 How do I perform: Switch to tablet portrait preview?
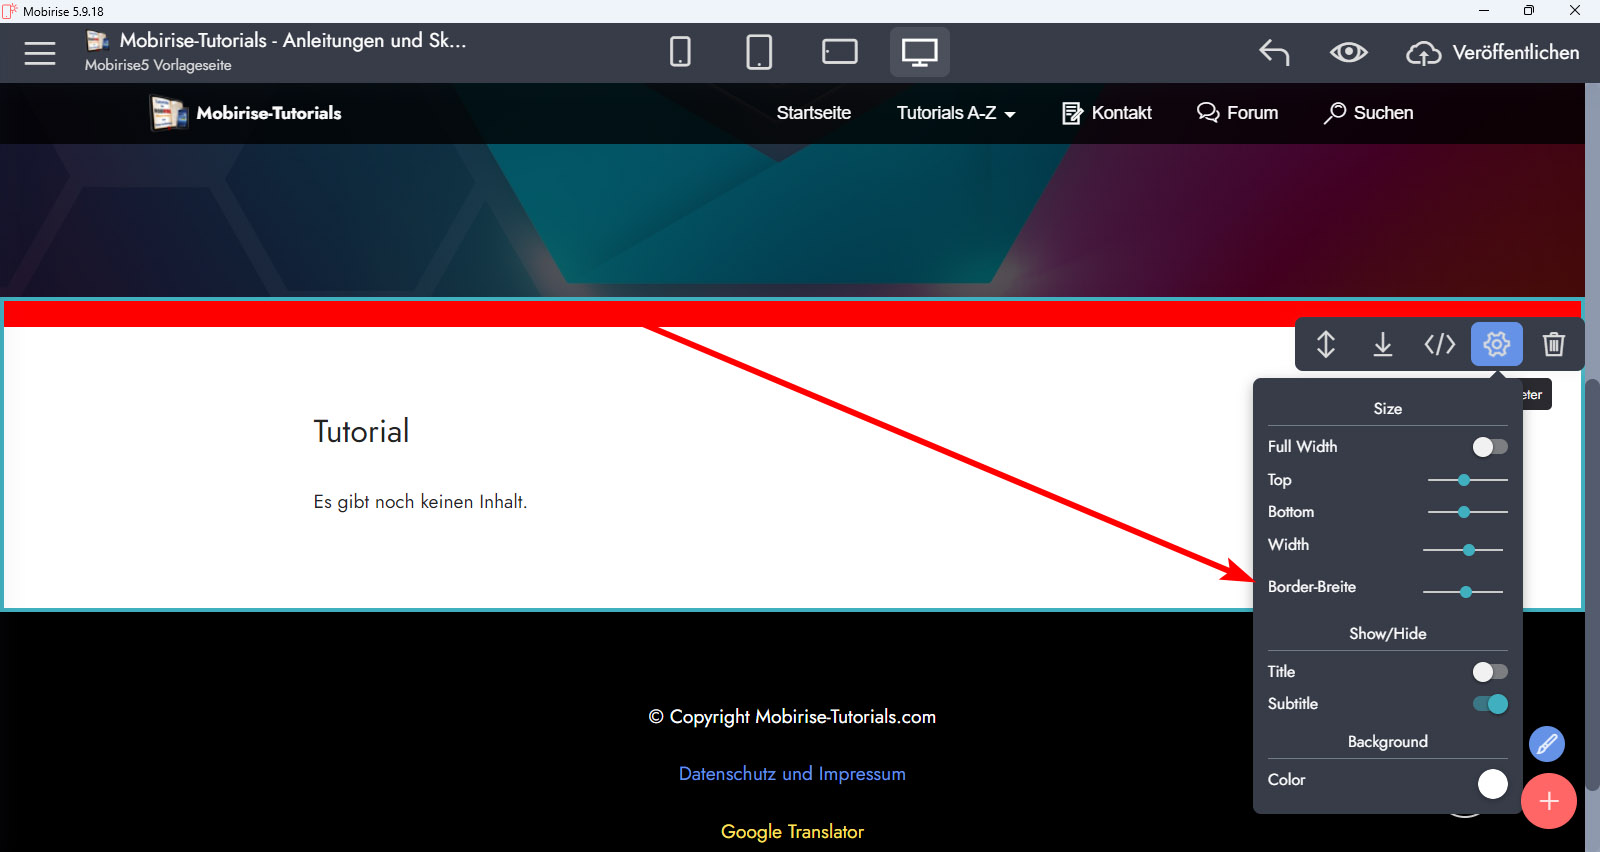(x=759, y=52)
